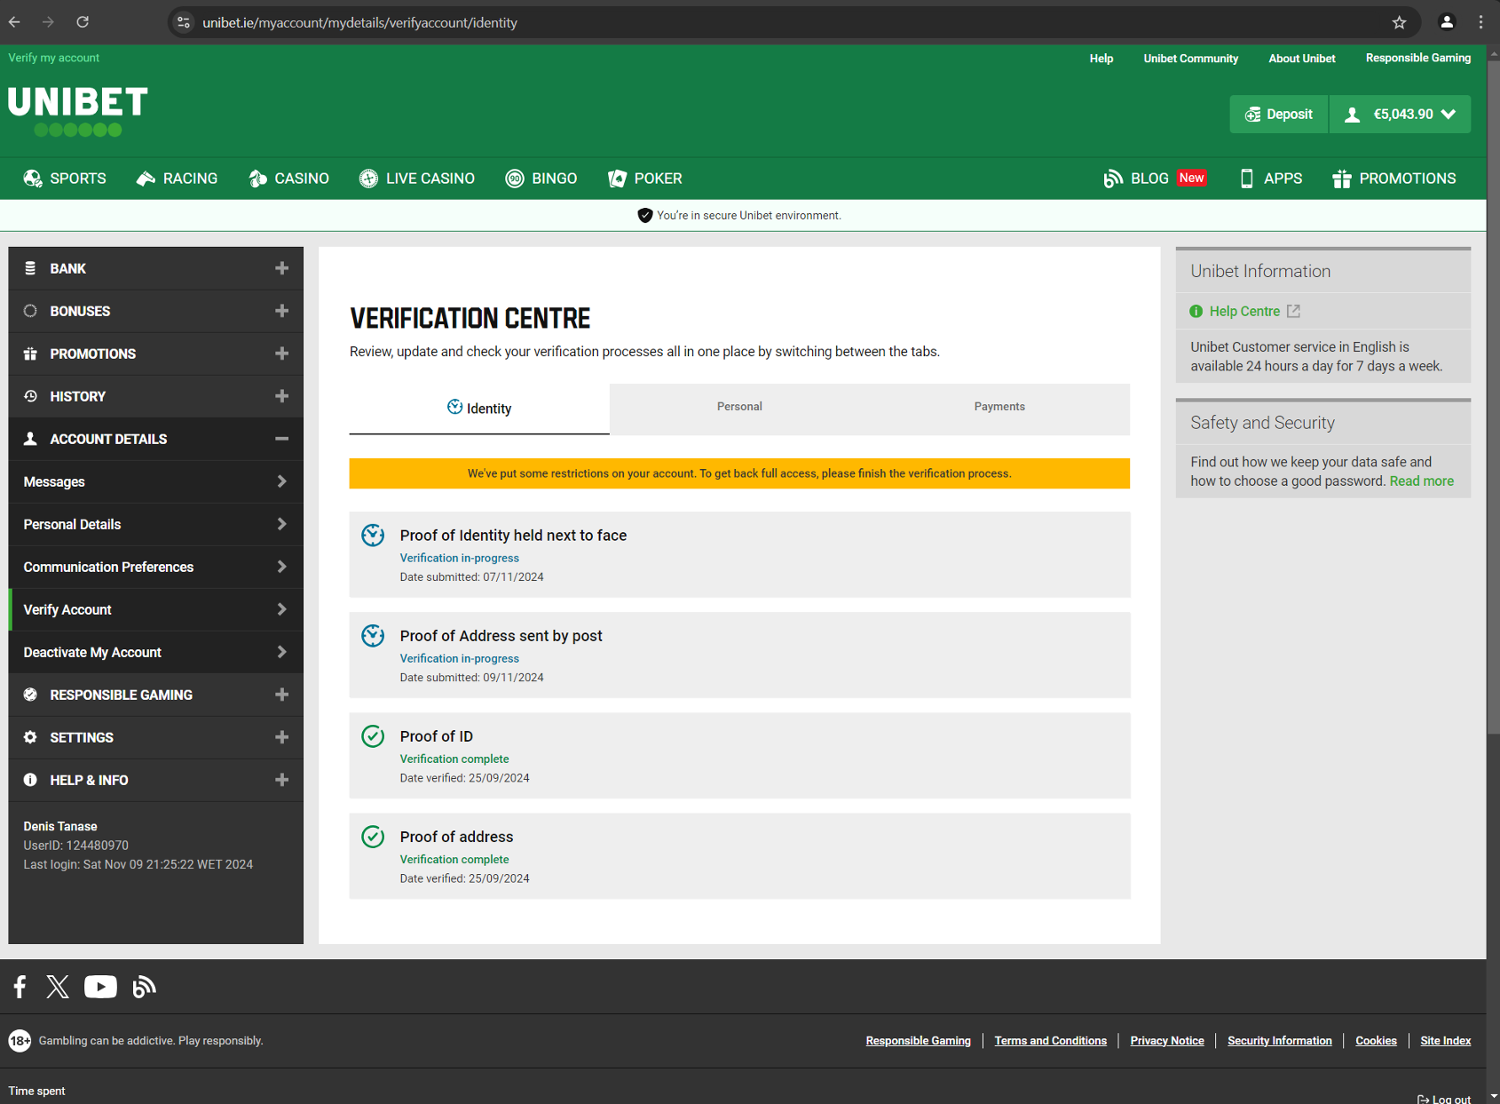Click the checkmark icon on Proof of address
The height and width of the screenshot is (1104, 1500).
[373, 836]
